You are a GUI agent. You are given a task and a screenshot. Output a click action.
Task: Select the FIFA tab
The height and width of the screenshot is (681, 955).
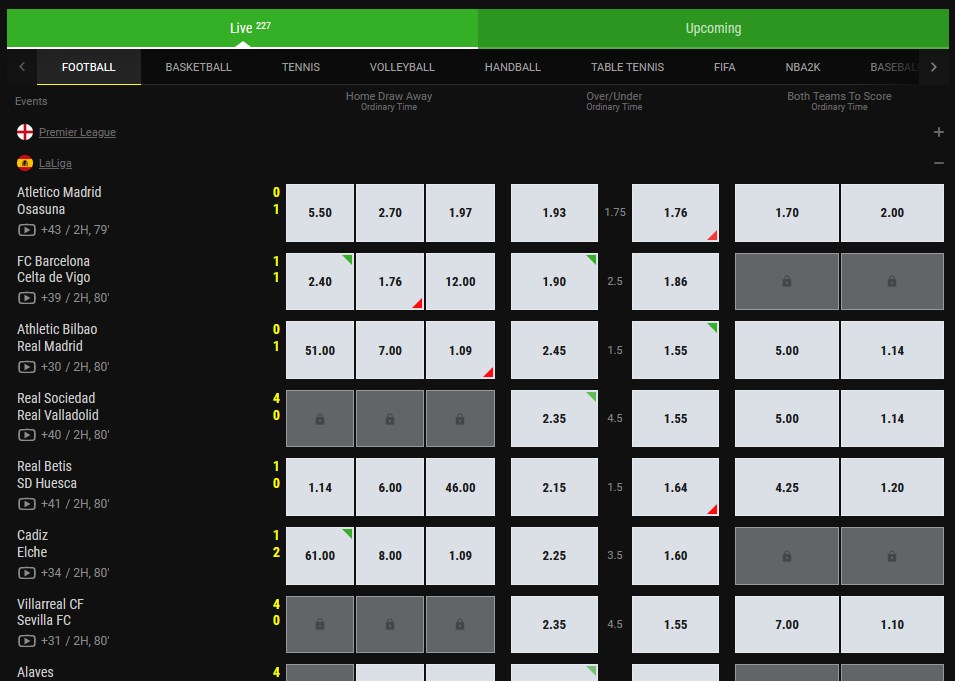[724, 67]
